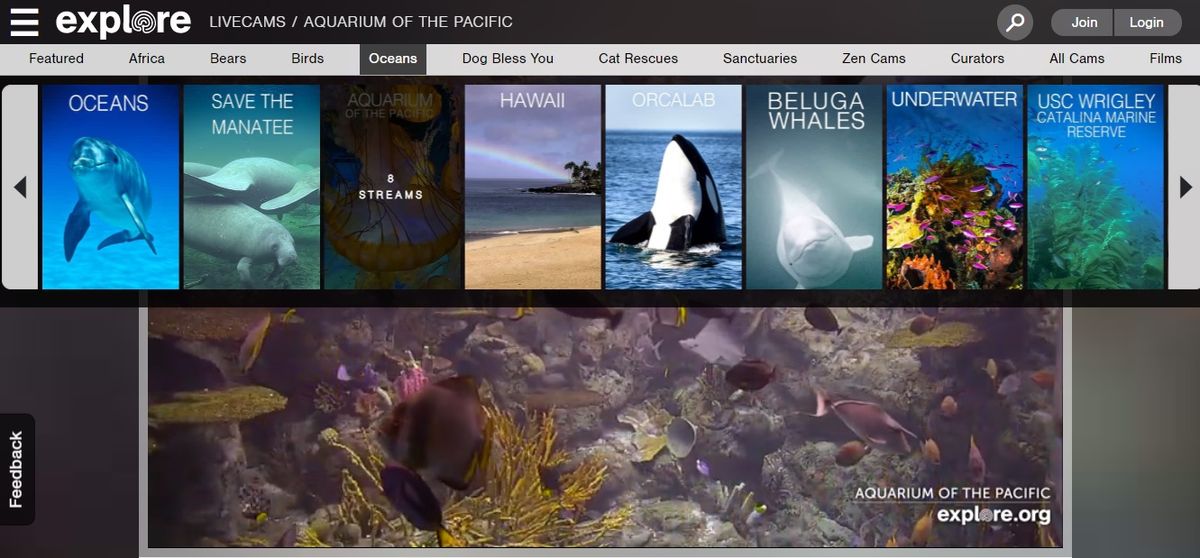The height and width of the screenshot is (558, 1200).
Task: Open the Beluga Whales thumbnail
Action: tap(814, 187)
